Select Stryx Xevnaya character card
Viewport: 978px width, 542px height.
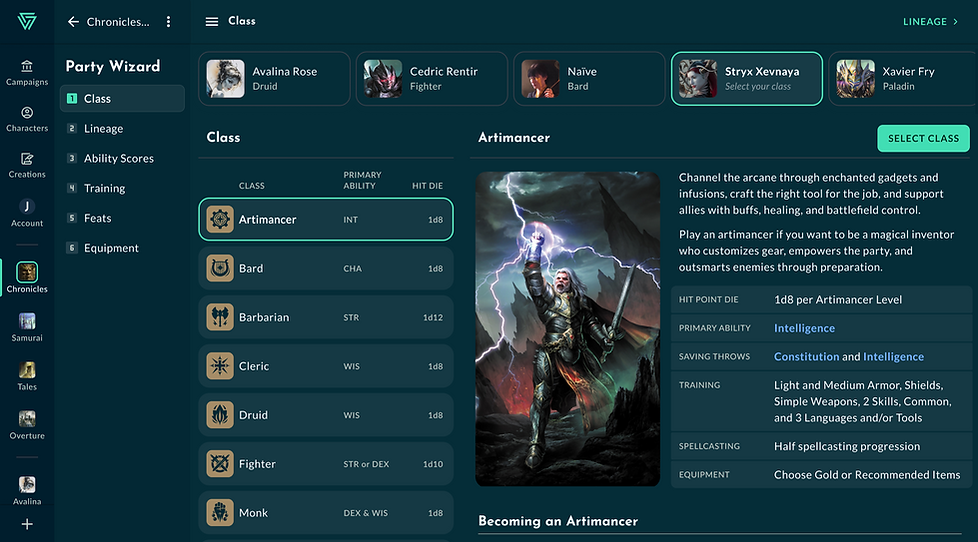point(747,79)
